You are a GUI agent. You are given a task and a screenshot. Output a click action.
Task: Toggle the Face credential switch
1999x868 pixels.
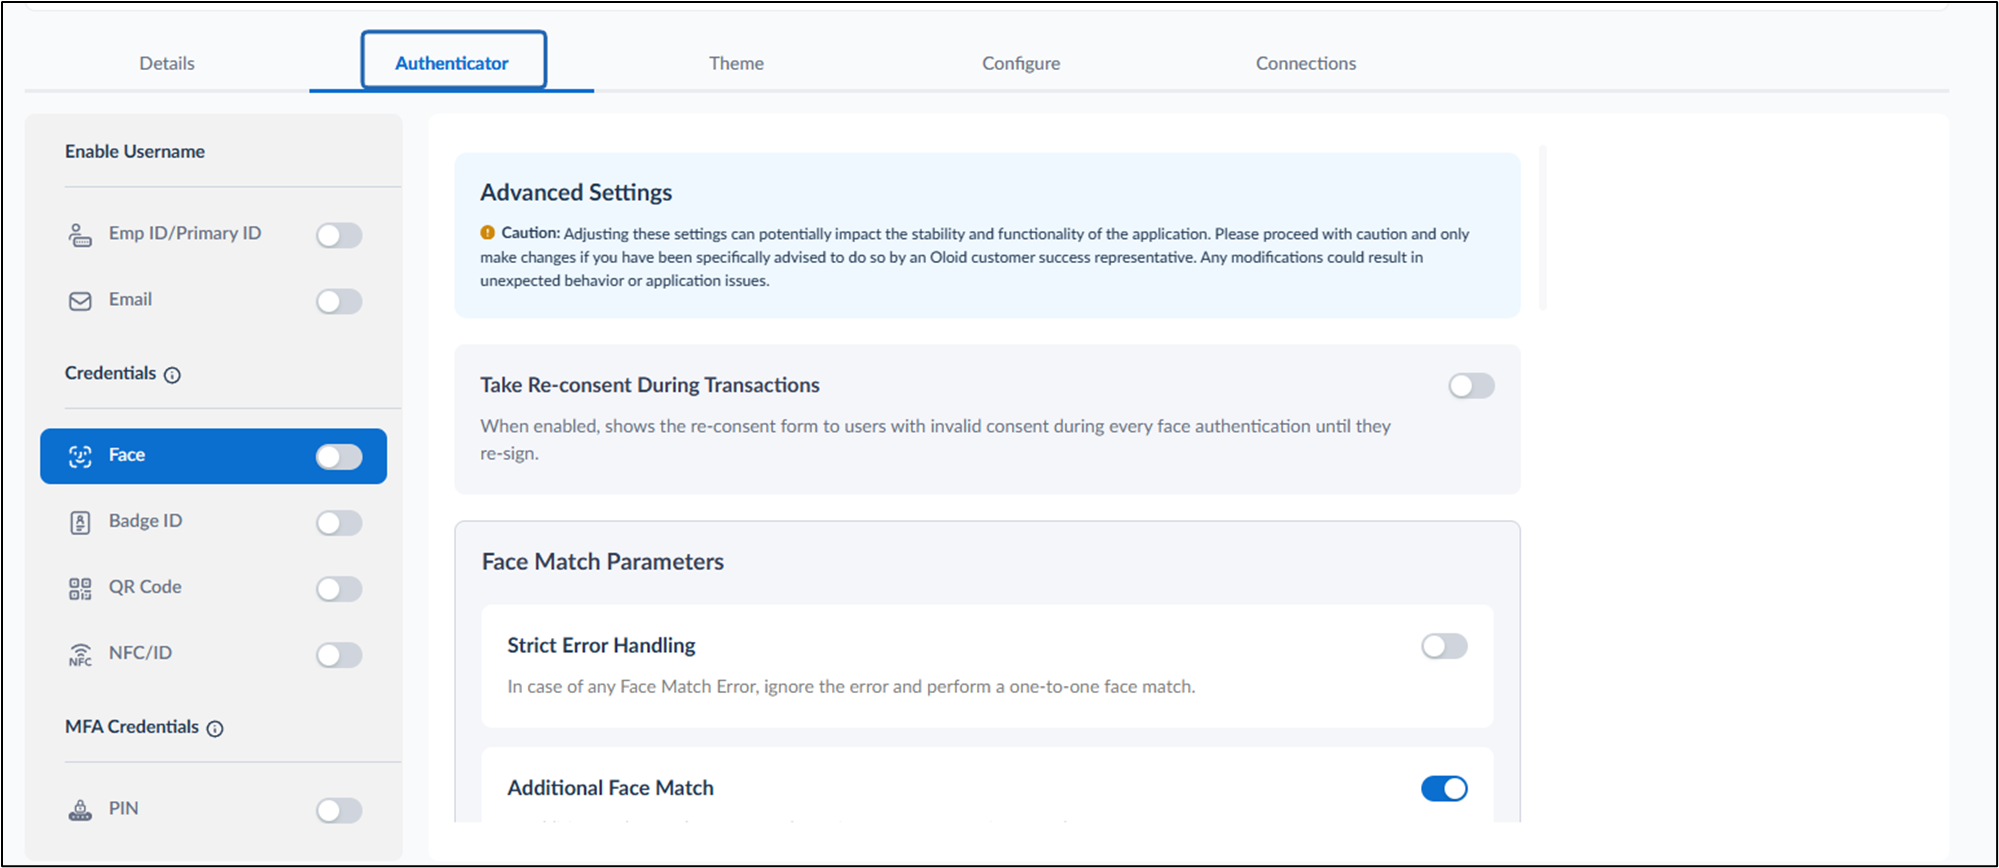(x=339, y=457)
